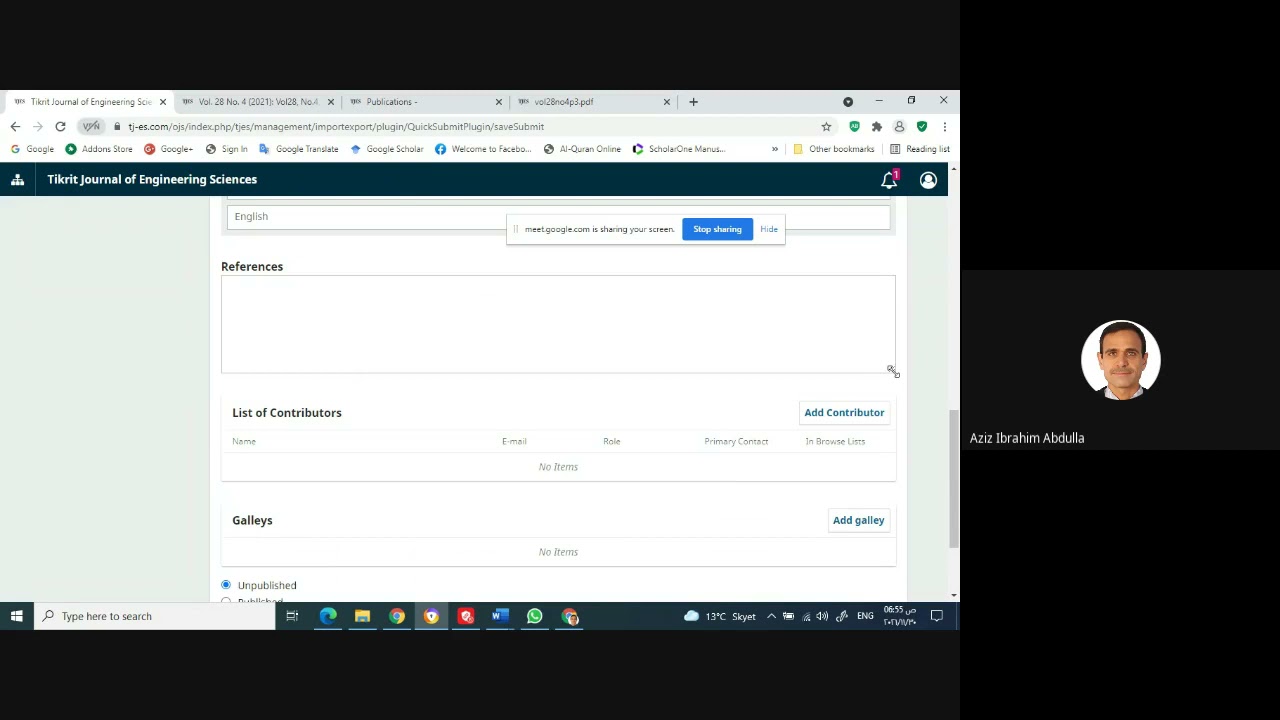
Task: Open the Sign In bookmark
Action: [226, 149]
